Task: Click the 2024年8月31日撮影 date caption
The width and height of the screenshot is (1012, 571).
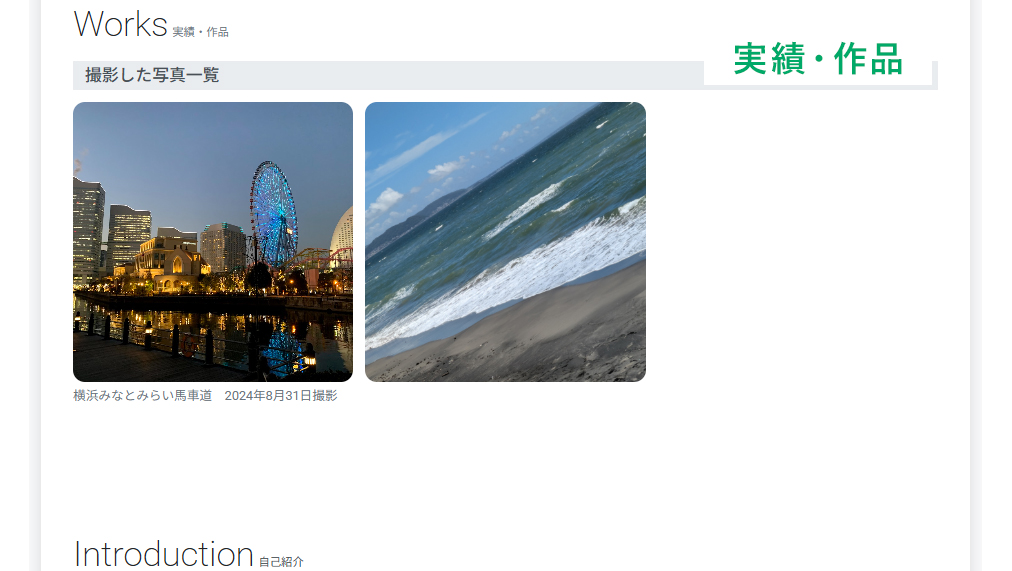Action: 281,396
